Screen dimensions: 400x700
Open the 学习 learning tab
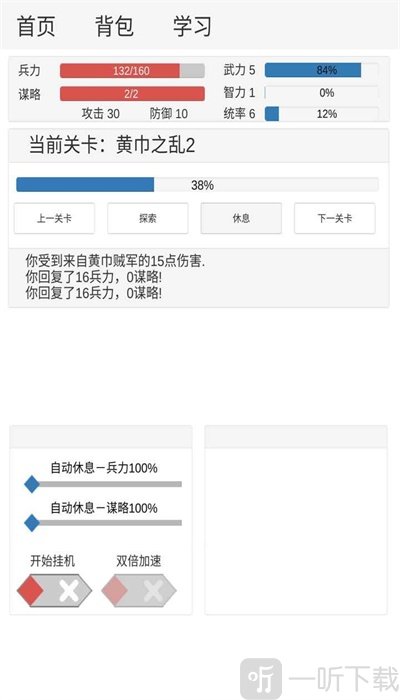coord(192,26)
